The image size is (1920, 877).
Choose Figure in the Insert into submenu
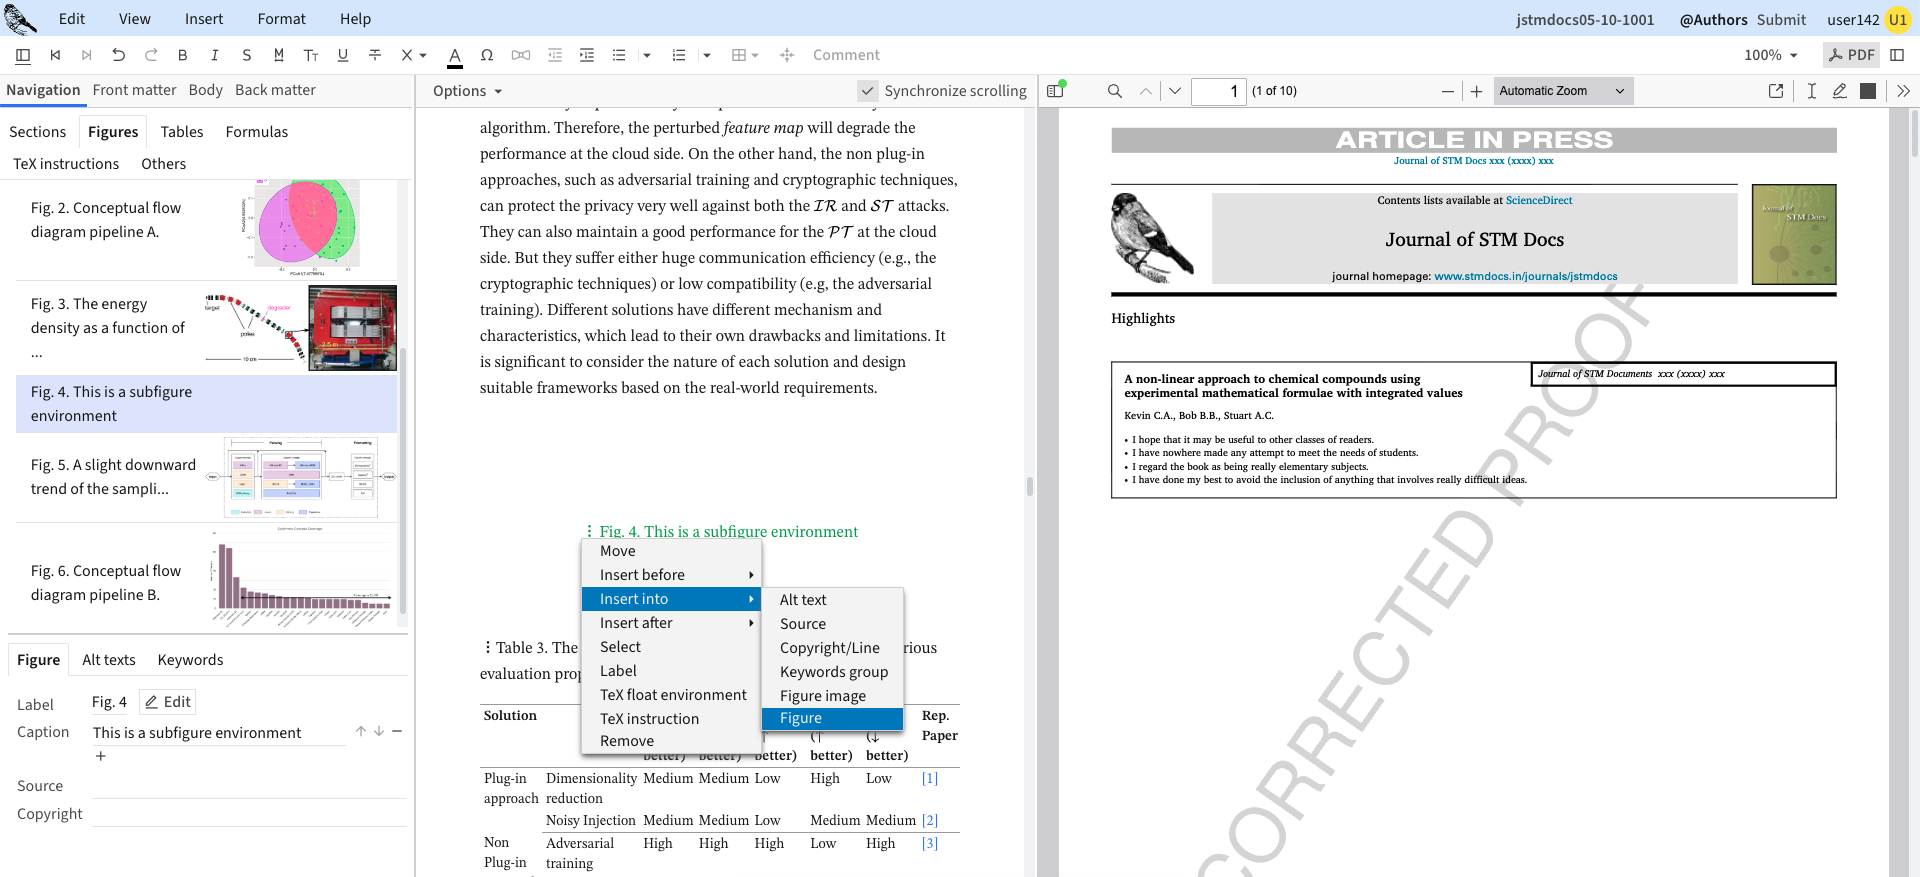click(x=801, y=718)
